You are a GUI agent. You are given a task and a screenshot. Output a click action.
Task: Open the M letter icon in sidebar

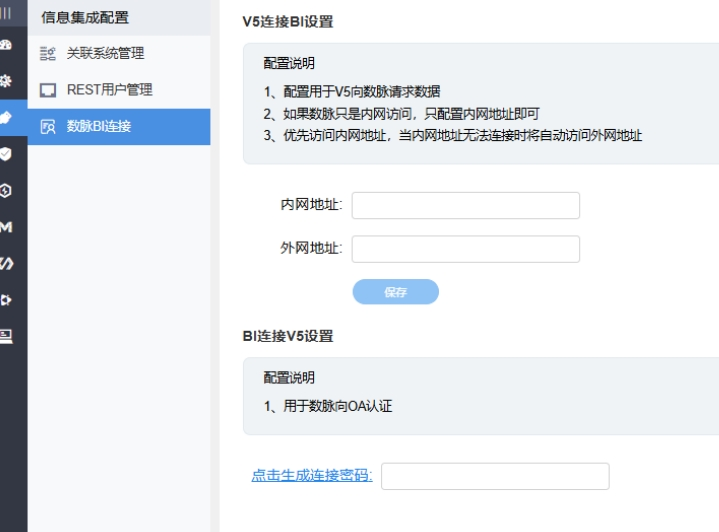6,227
